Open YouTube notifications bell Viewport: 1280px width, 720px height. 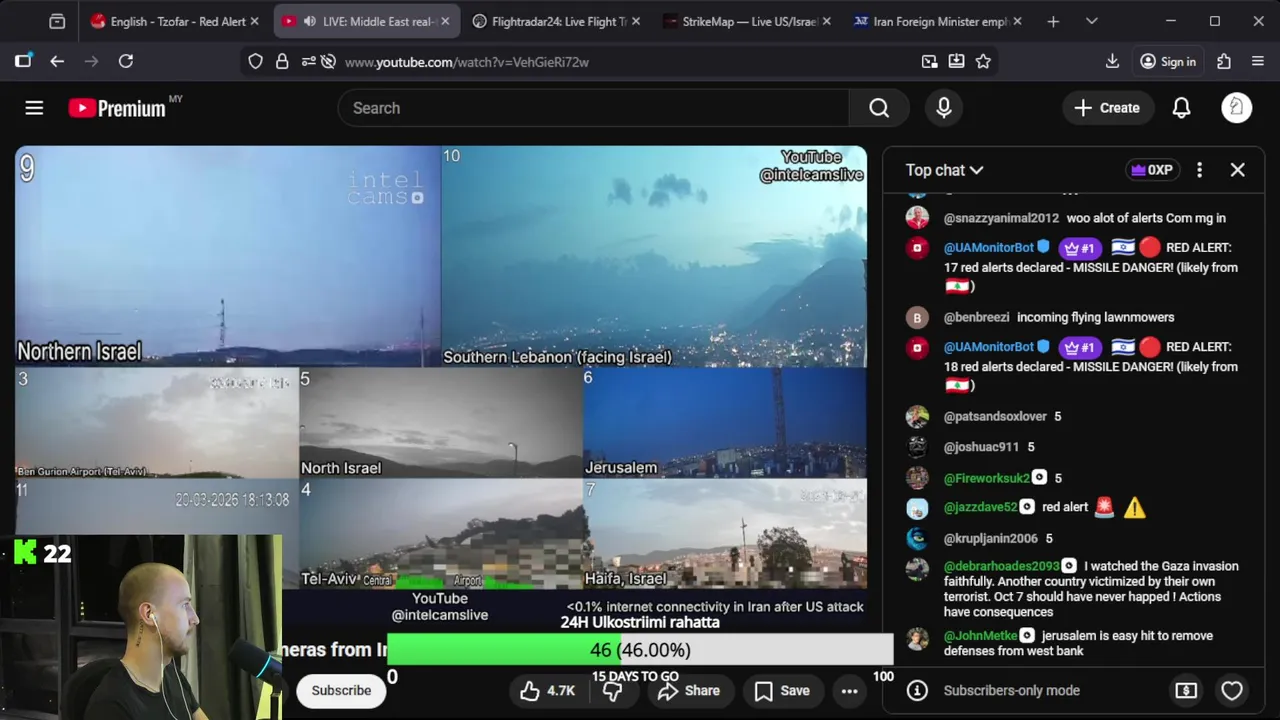(1181, 108)
